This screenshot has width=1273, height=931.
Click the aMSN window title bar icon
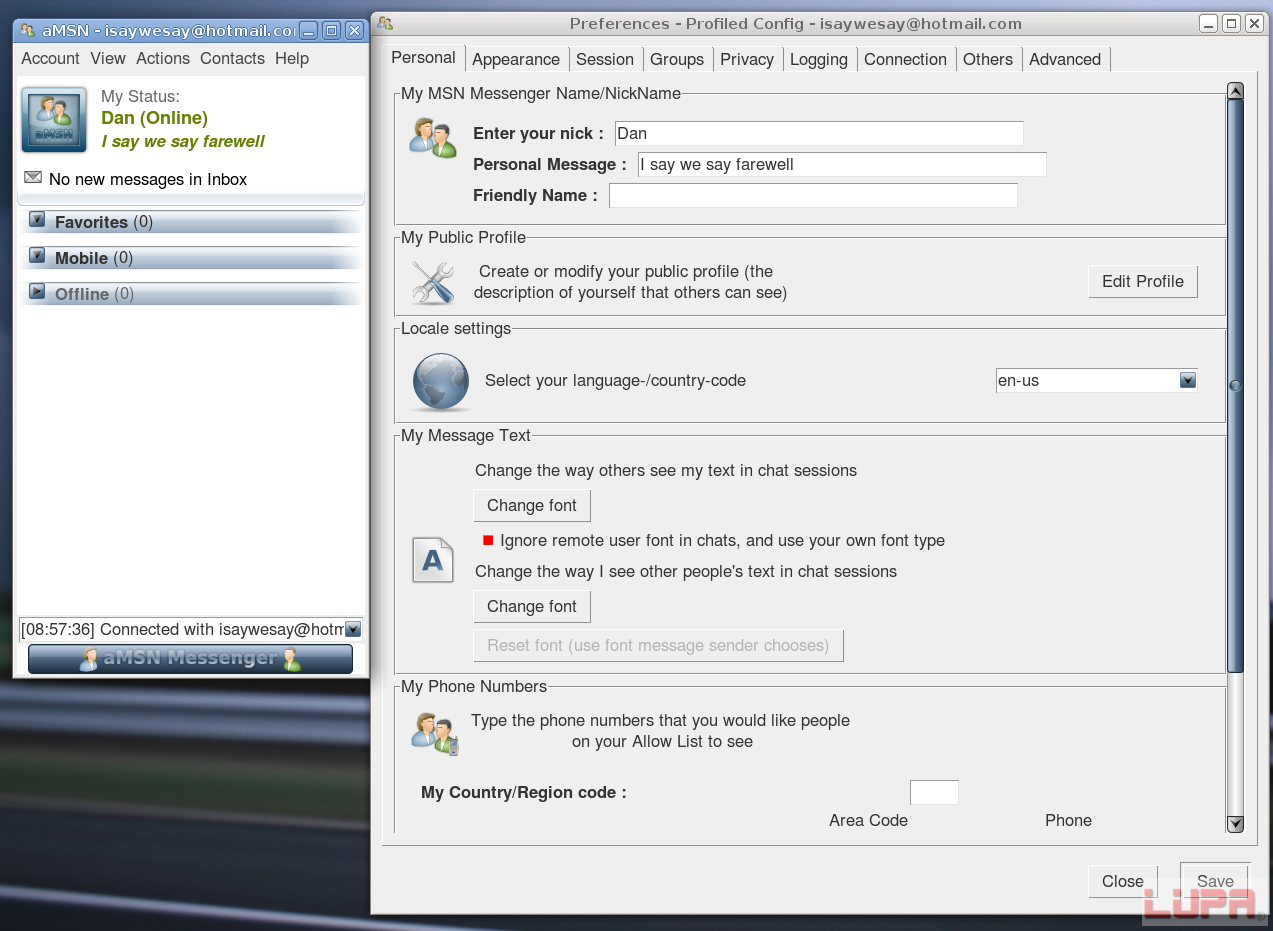(27, 30)
